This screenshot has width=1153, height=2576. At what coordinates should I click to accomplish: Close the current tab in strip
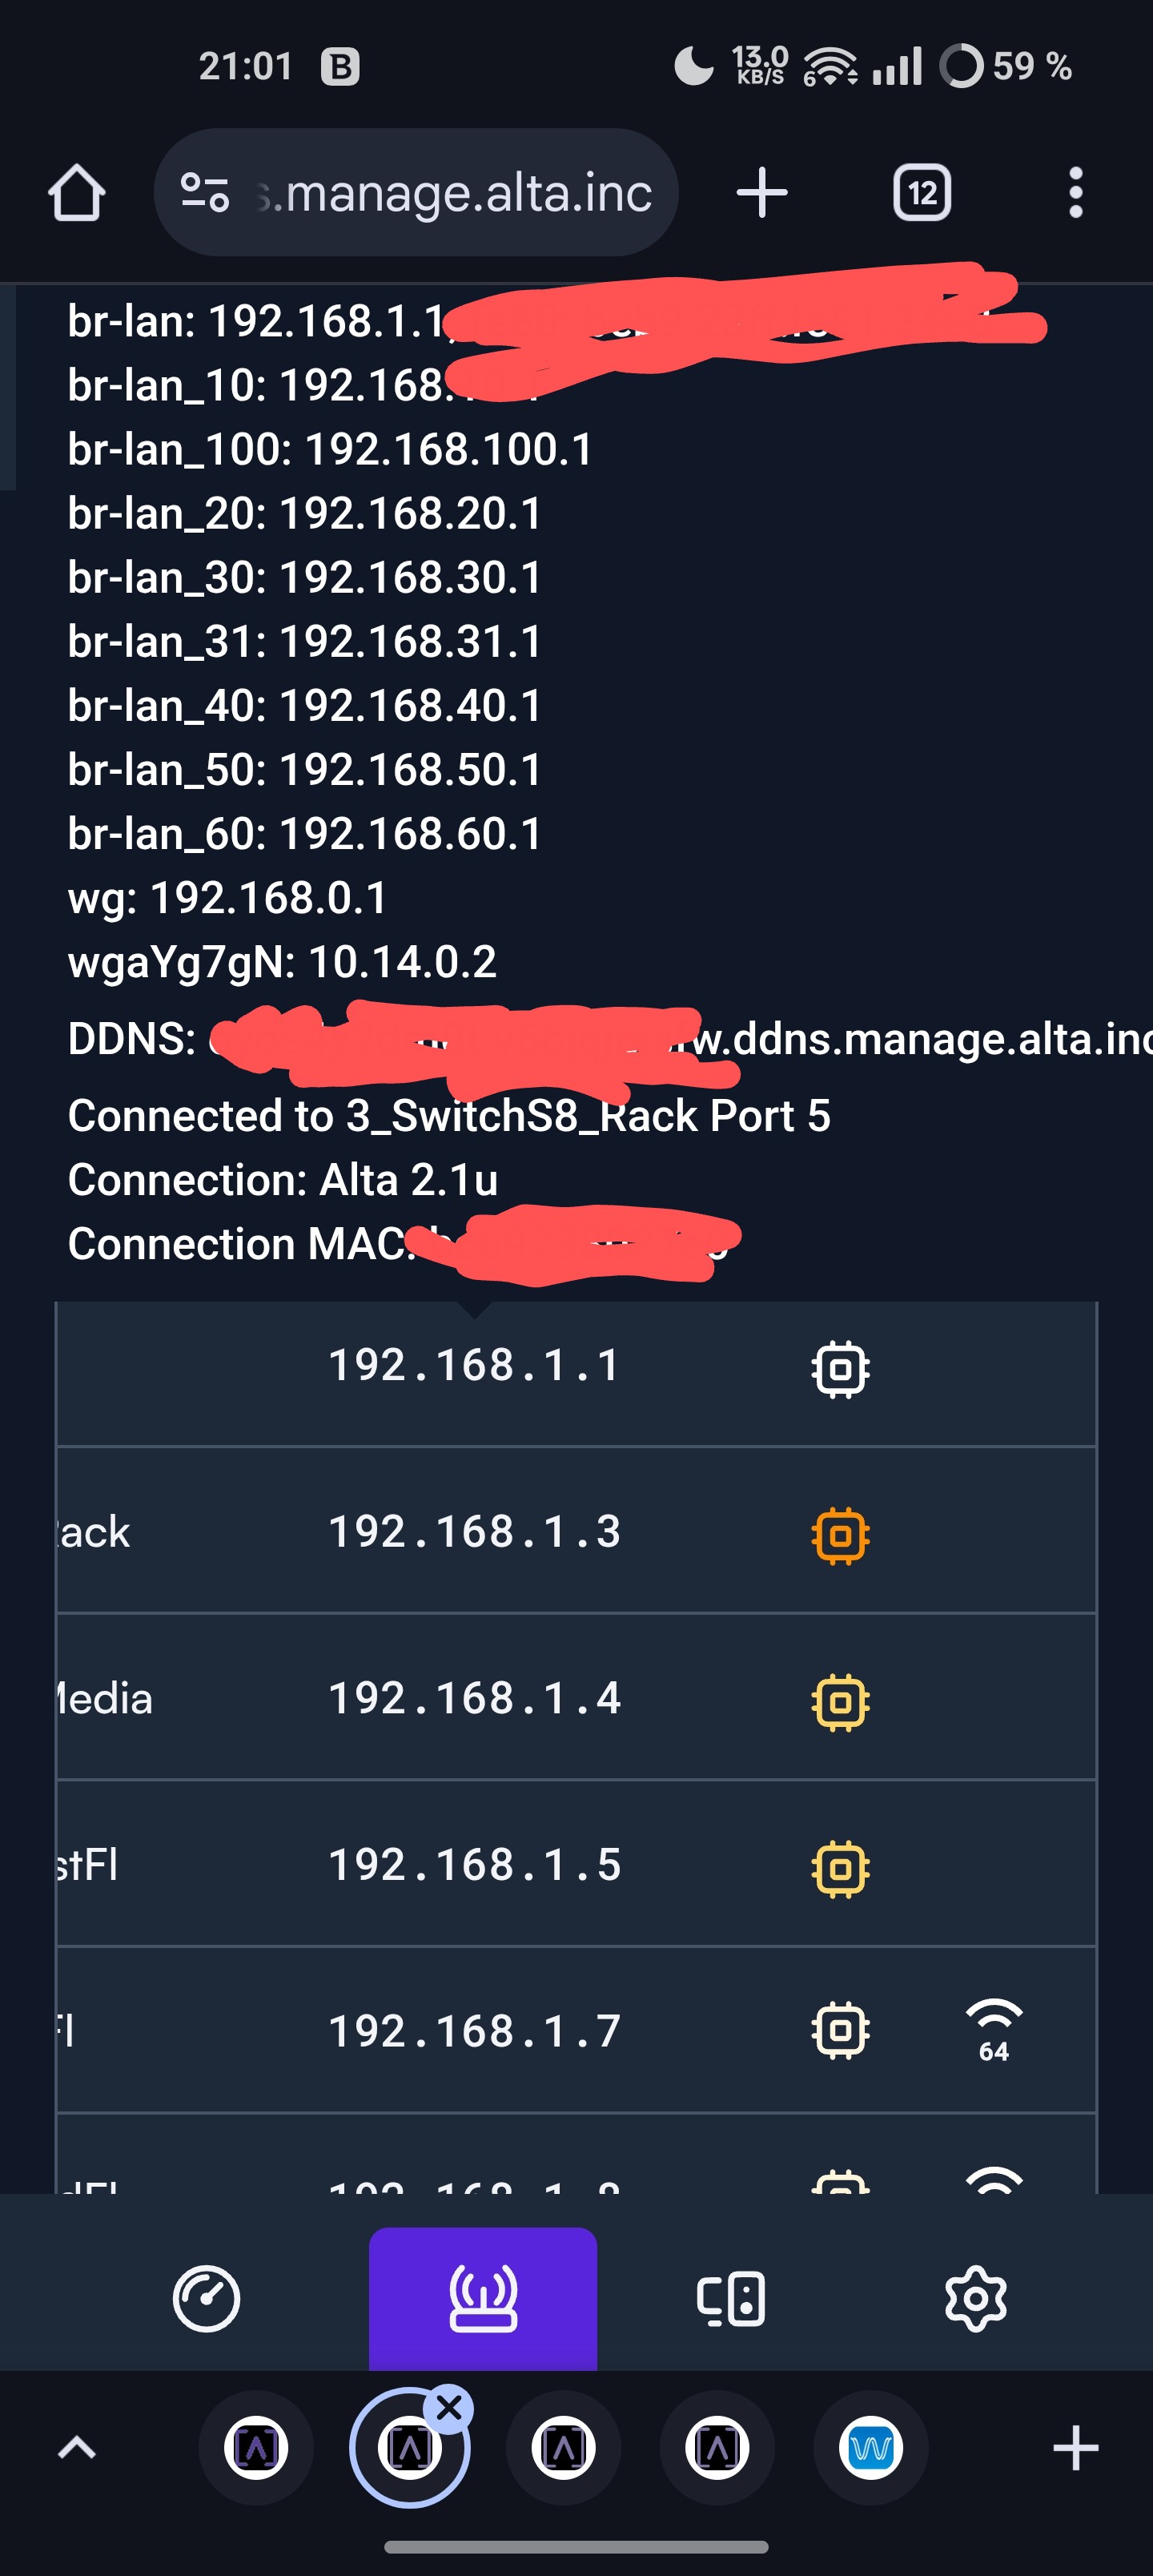click(x=449, y=2408)
